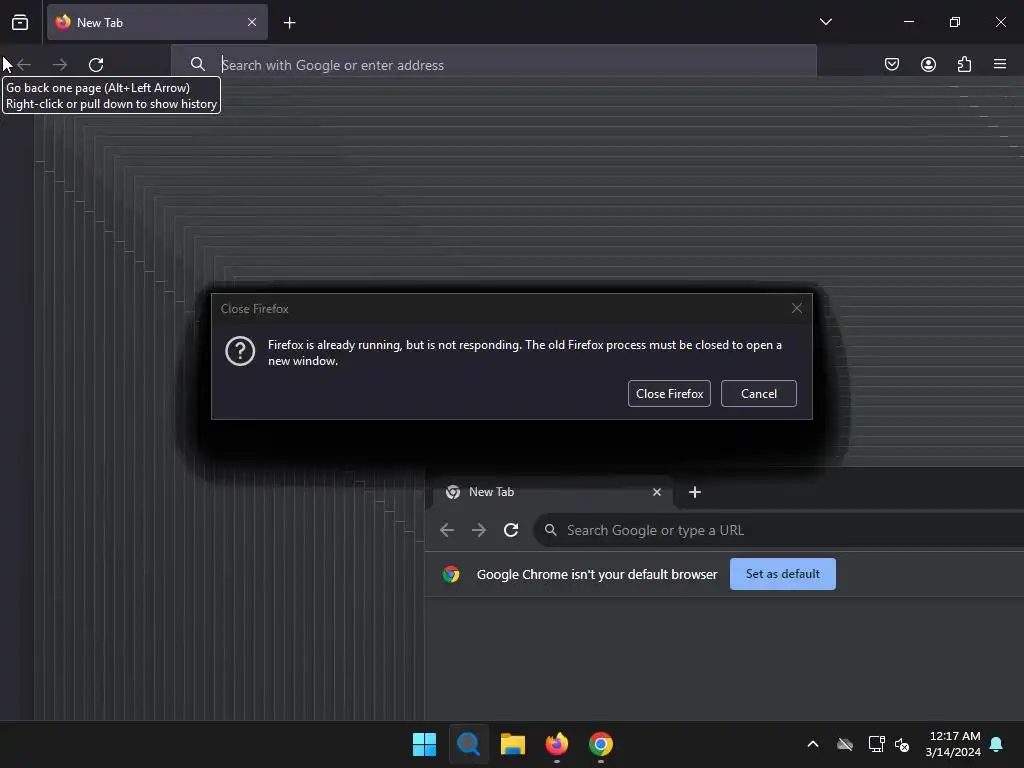Click the Close Firefox button in dialog
The height and width of the screenshot is (768, 1024).
tap(669, 394)
